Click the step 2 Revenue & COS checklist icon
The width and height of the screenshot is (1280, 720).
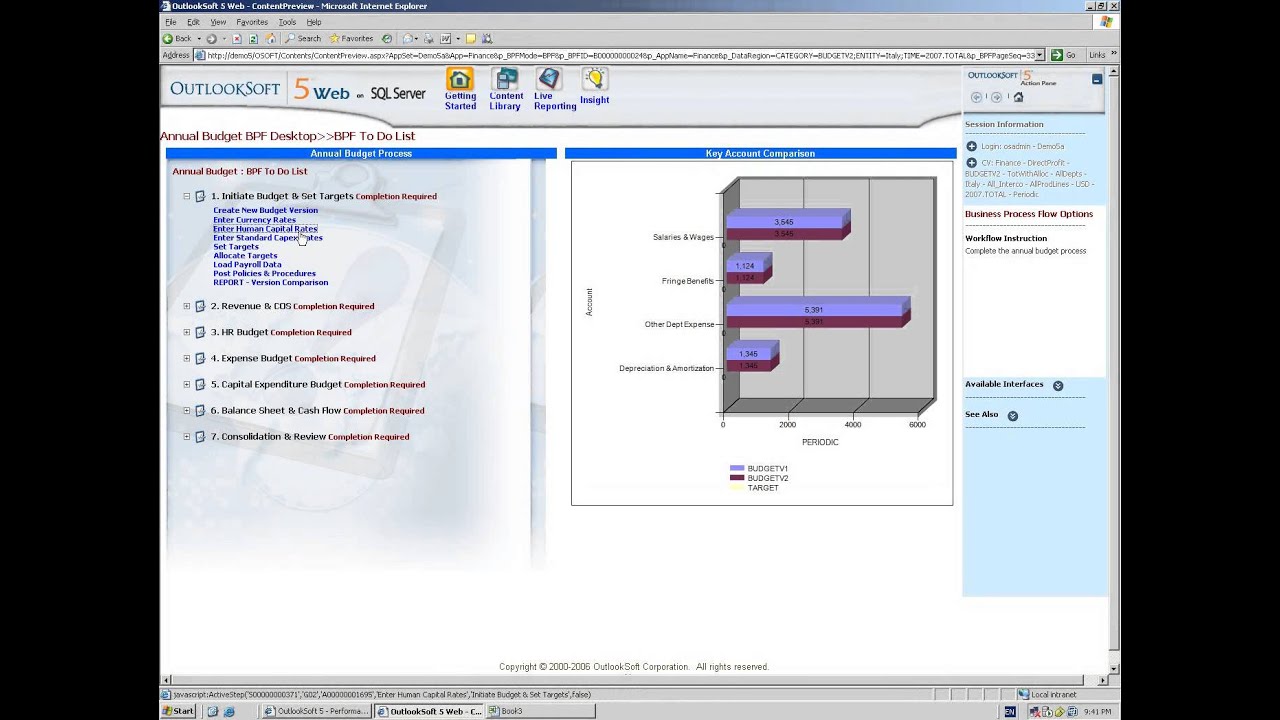200,306
